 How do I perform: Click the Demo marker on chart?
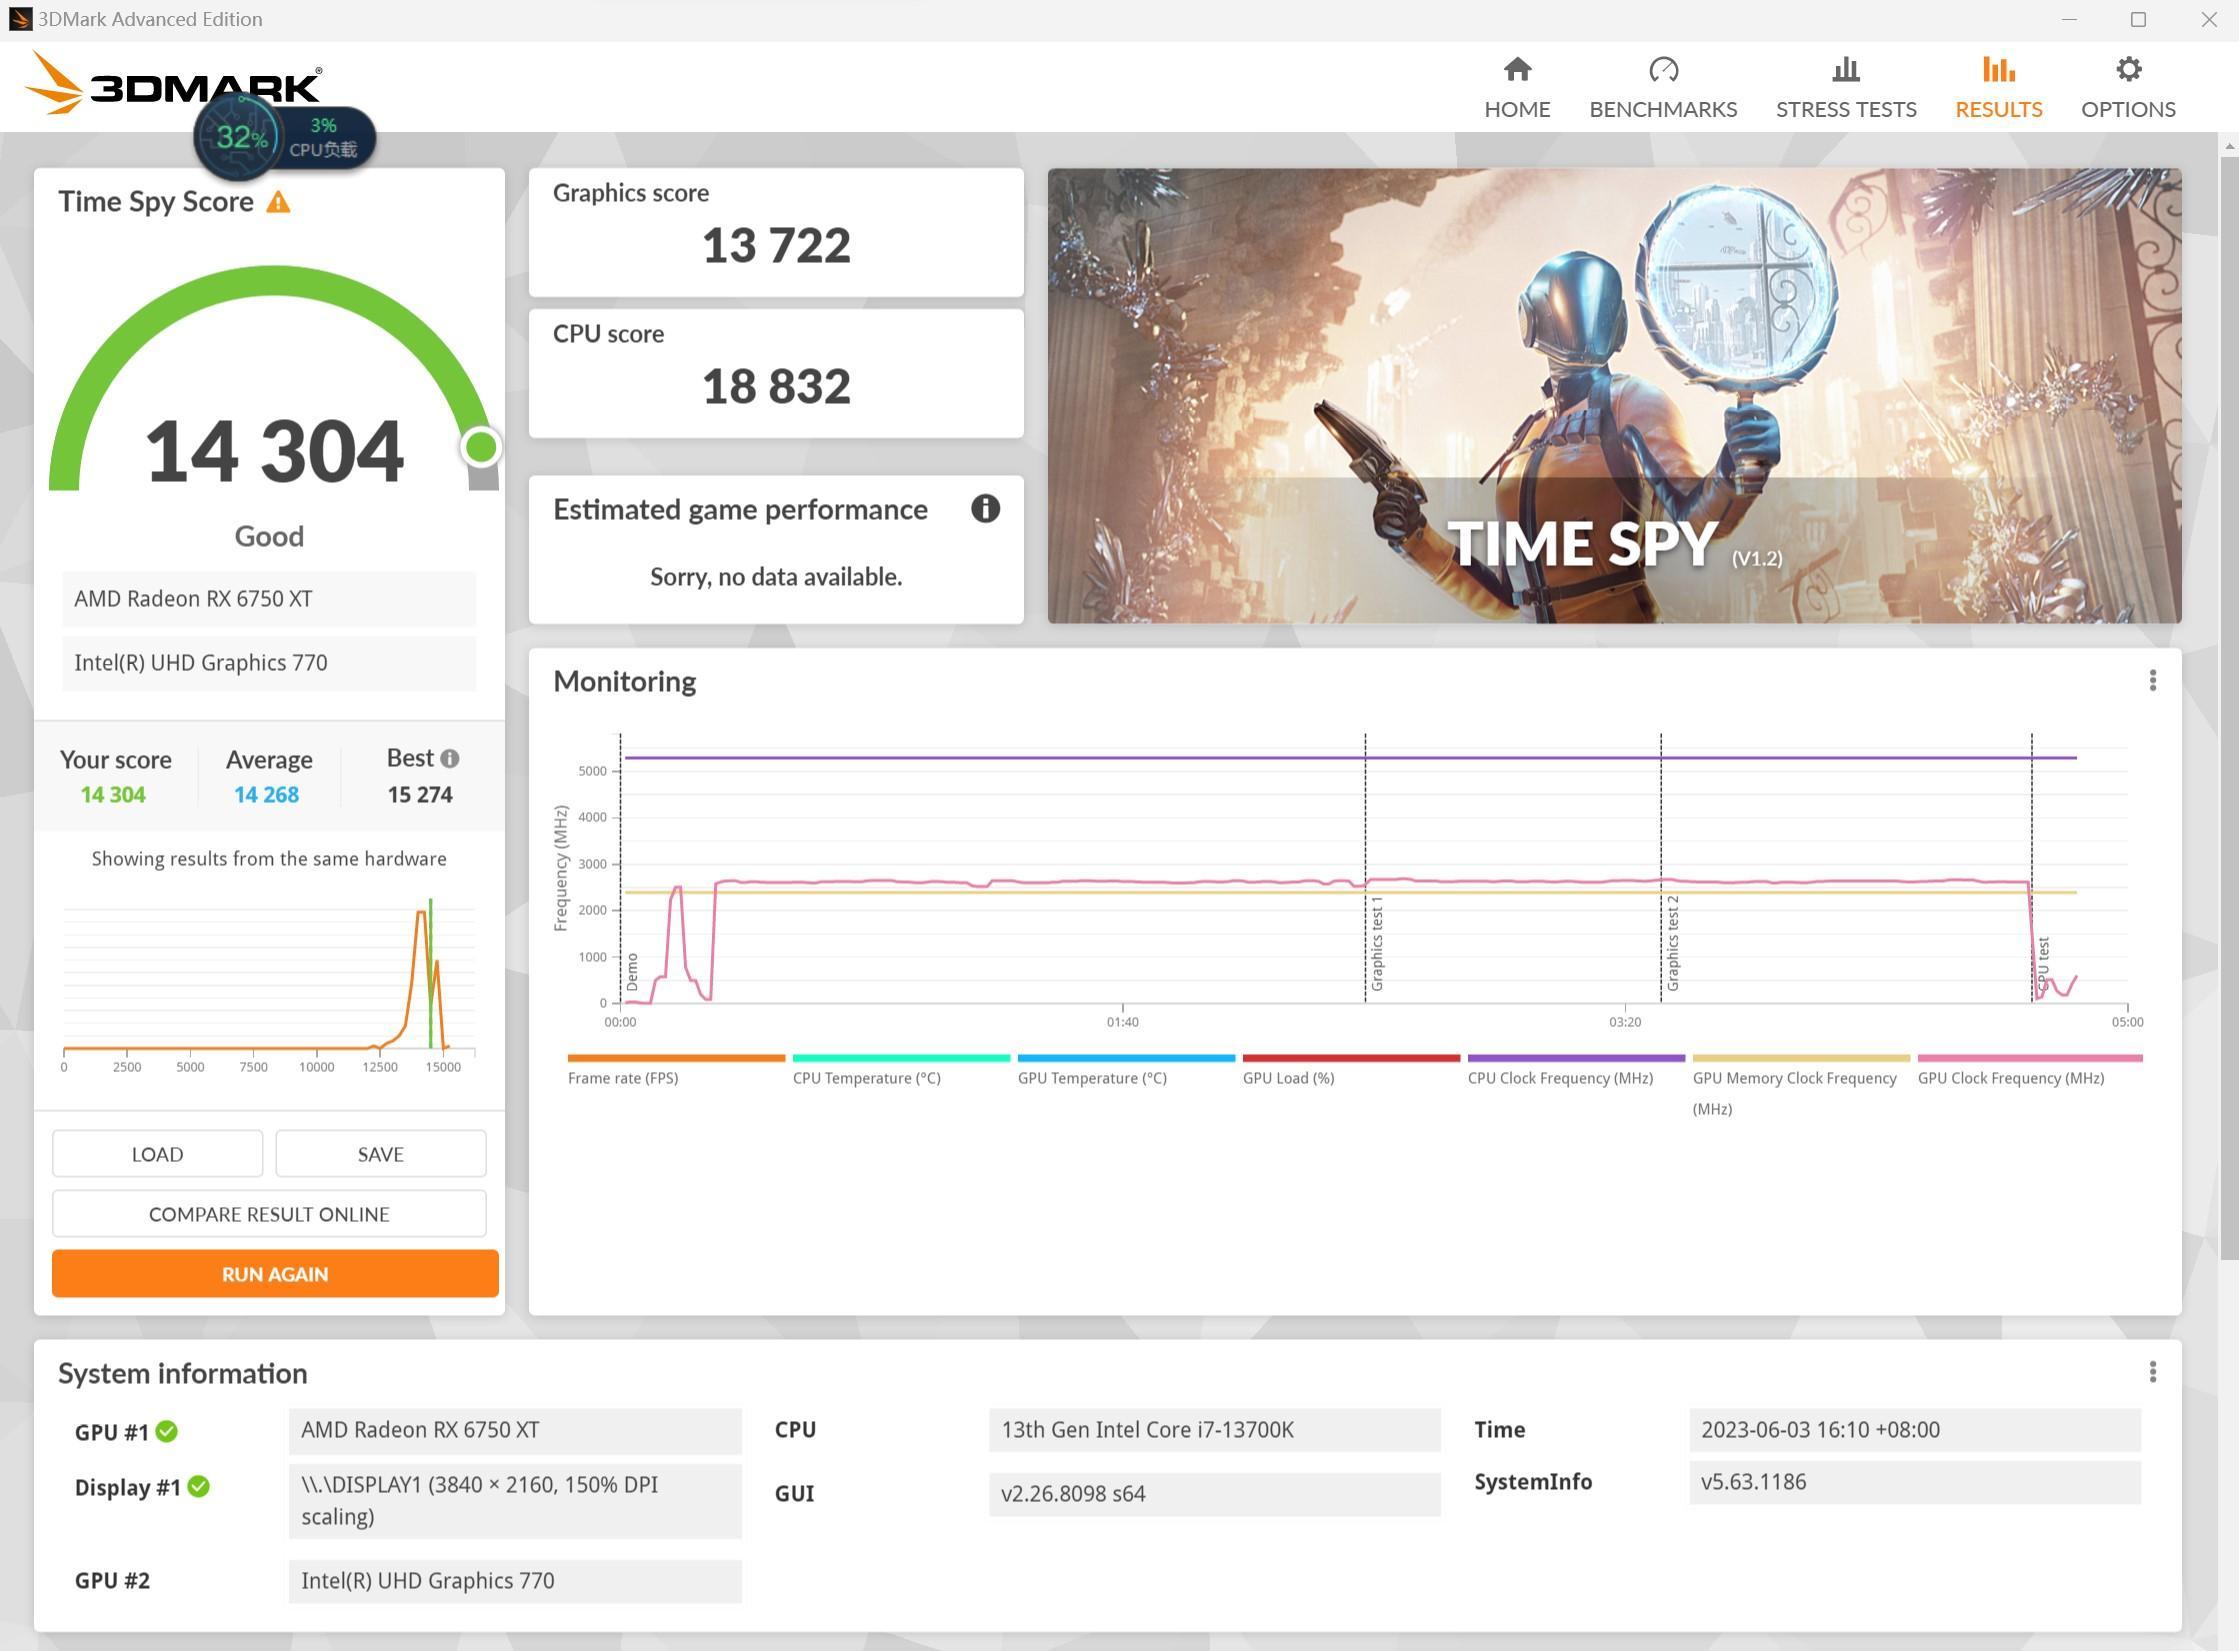click(631, 972)
